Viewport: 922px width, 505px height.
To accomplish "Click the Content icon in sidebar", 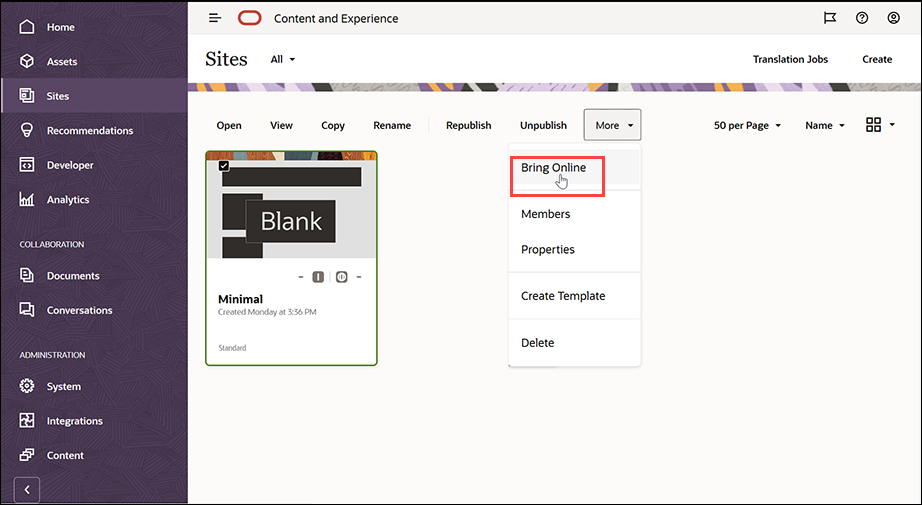I will [x=27, y=455].
